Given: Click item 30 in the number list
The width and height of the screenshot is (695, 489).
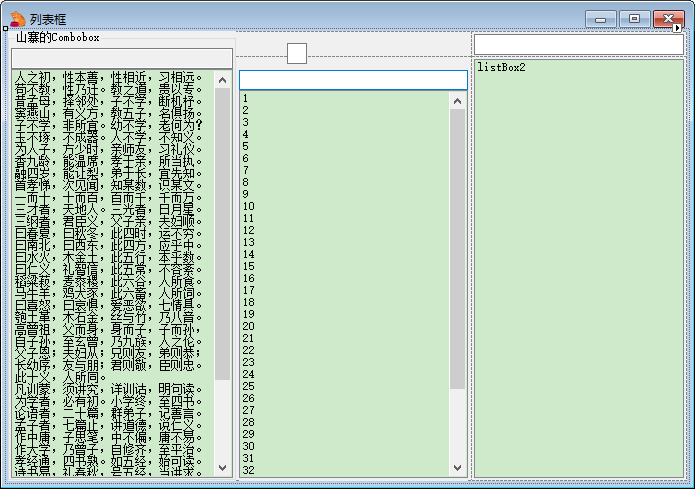Looking at the screenshot, I should (345, 446).
